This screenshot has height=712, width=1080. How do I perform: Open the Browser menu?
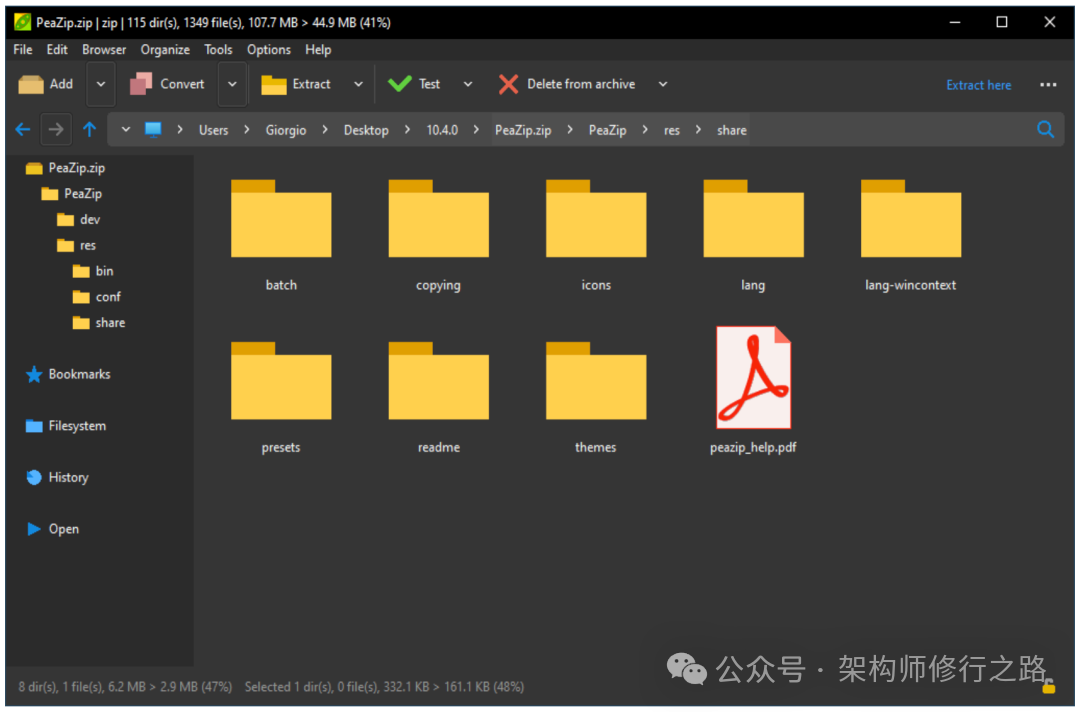104,50
